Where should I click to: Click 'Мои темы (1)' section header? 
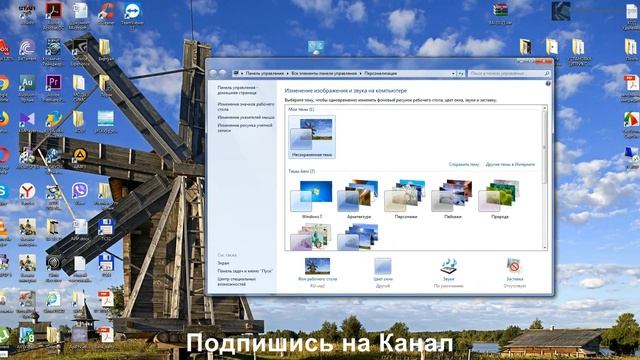(301, 109)
